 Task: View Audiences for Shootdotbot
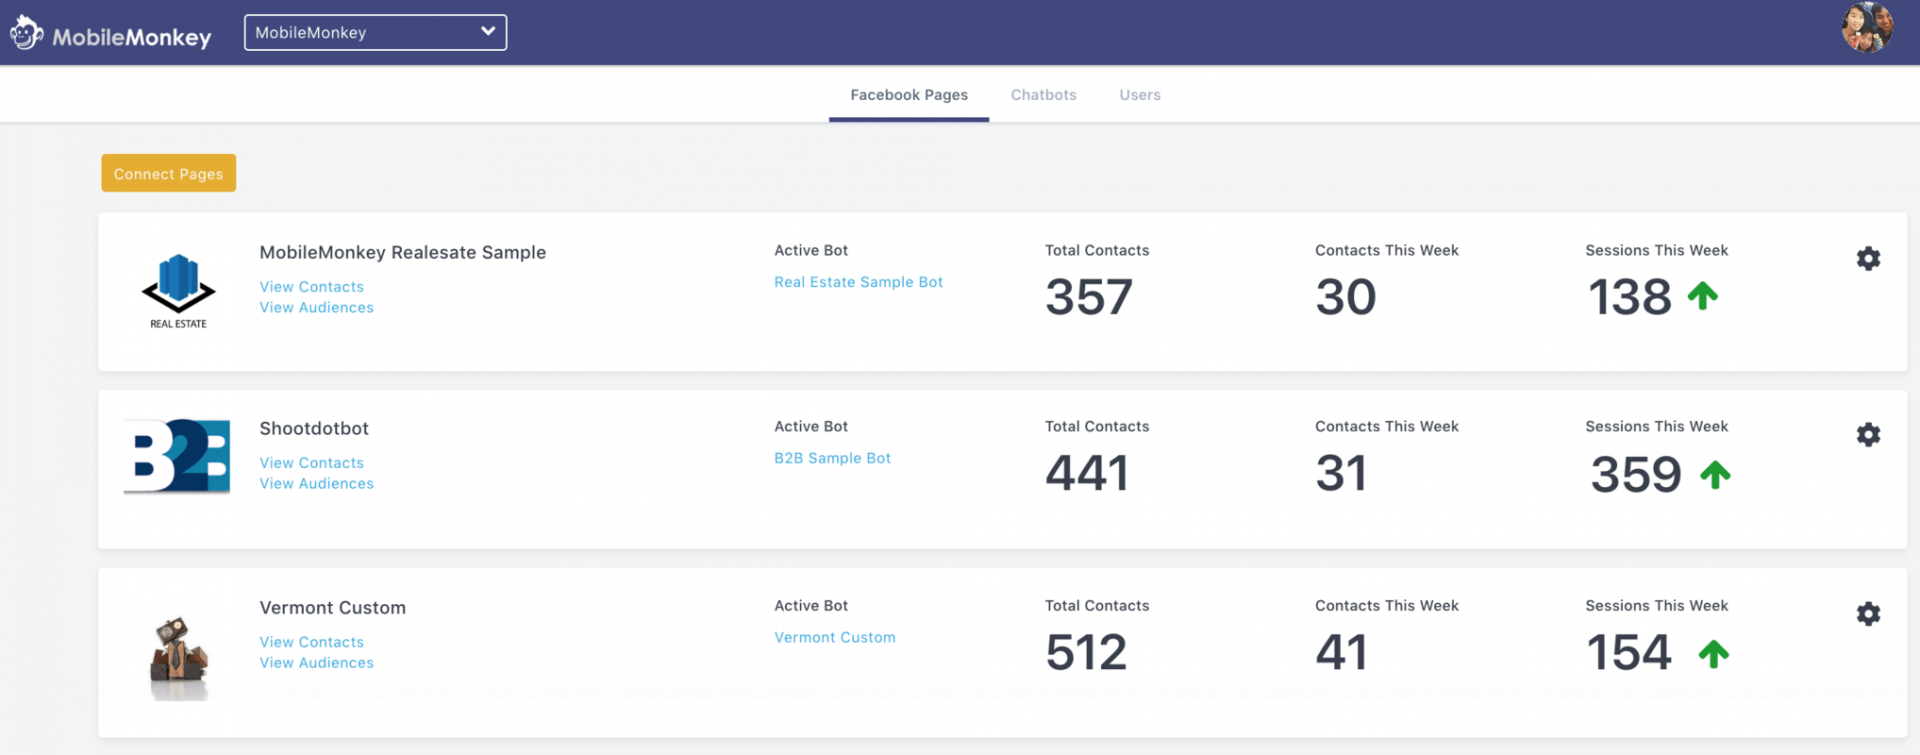click(316, 484)
